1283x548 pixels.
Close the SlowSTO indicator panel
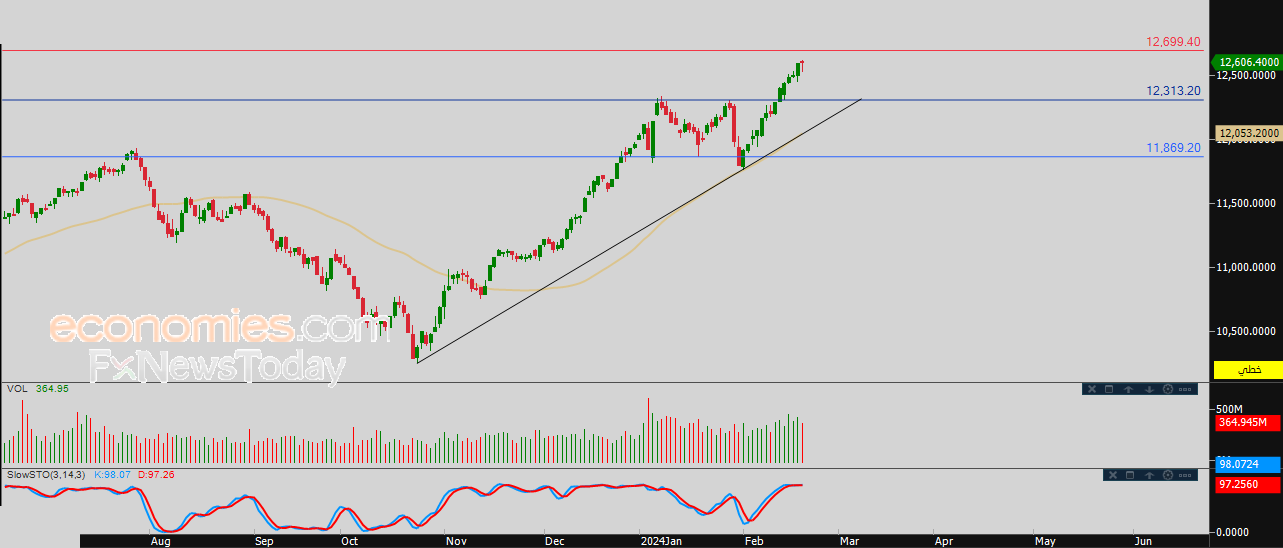[1113, 475]
